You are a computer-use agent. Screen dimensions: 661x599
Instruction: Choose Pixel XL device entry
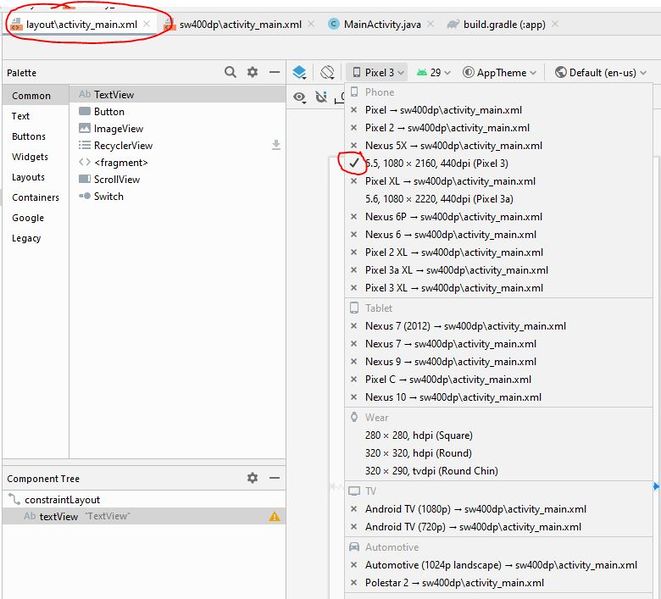499,181
